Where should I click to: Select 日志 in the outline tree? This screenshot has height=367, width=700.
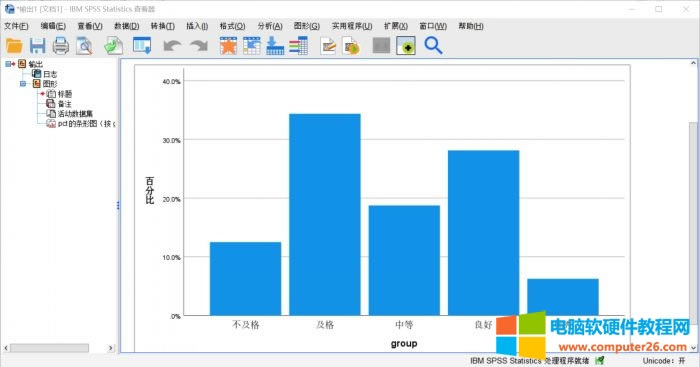[x=50, y=74]
